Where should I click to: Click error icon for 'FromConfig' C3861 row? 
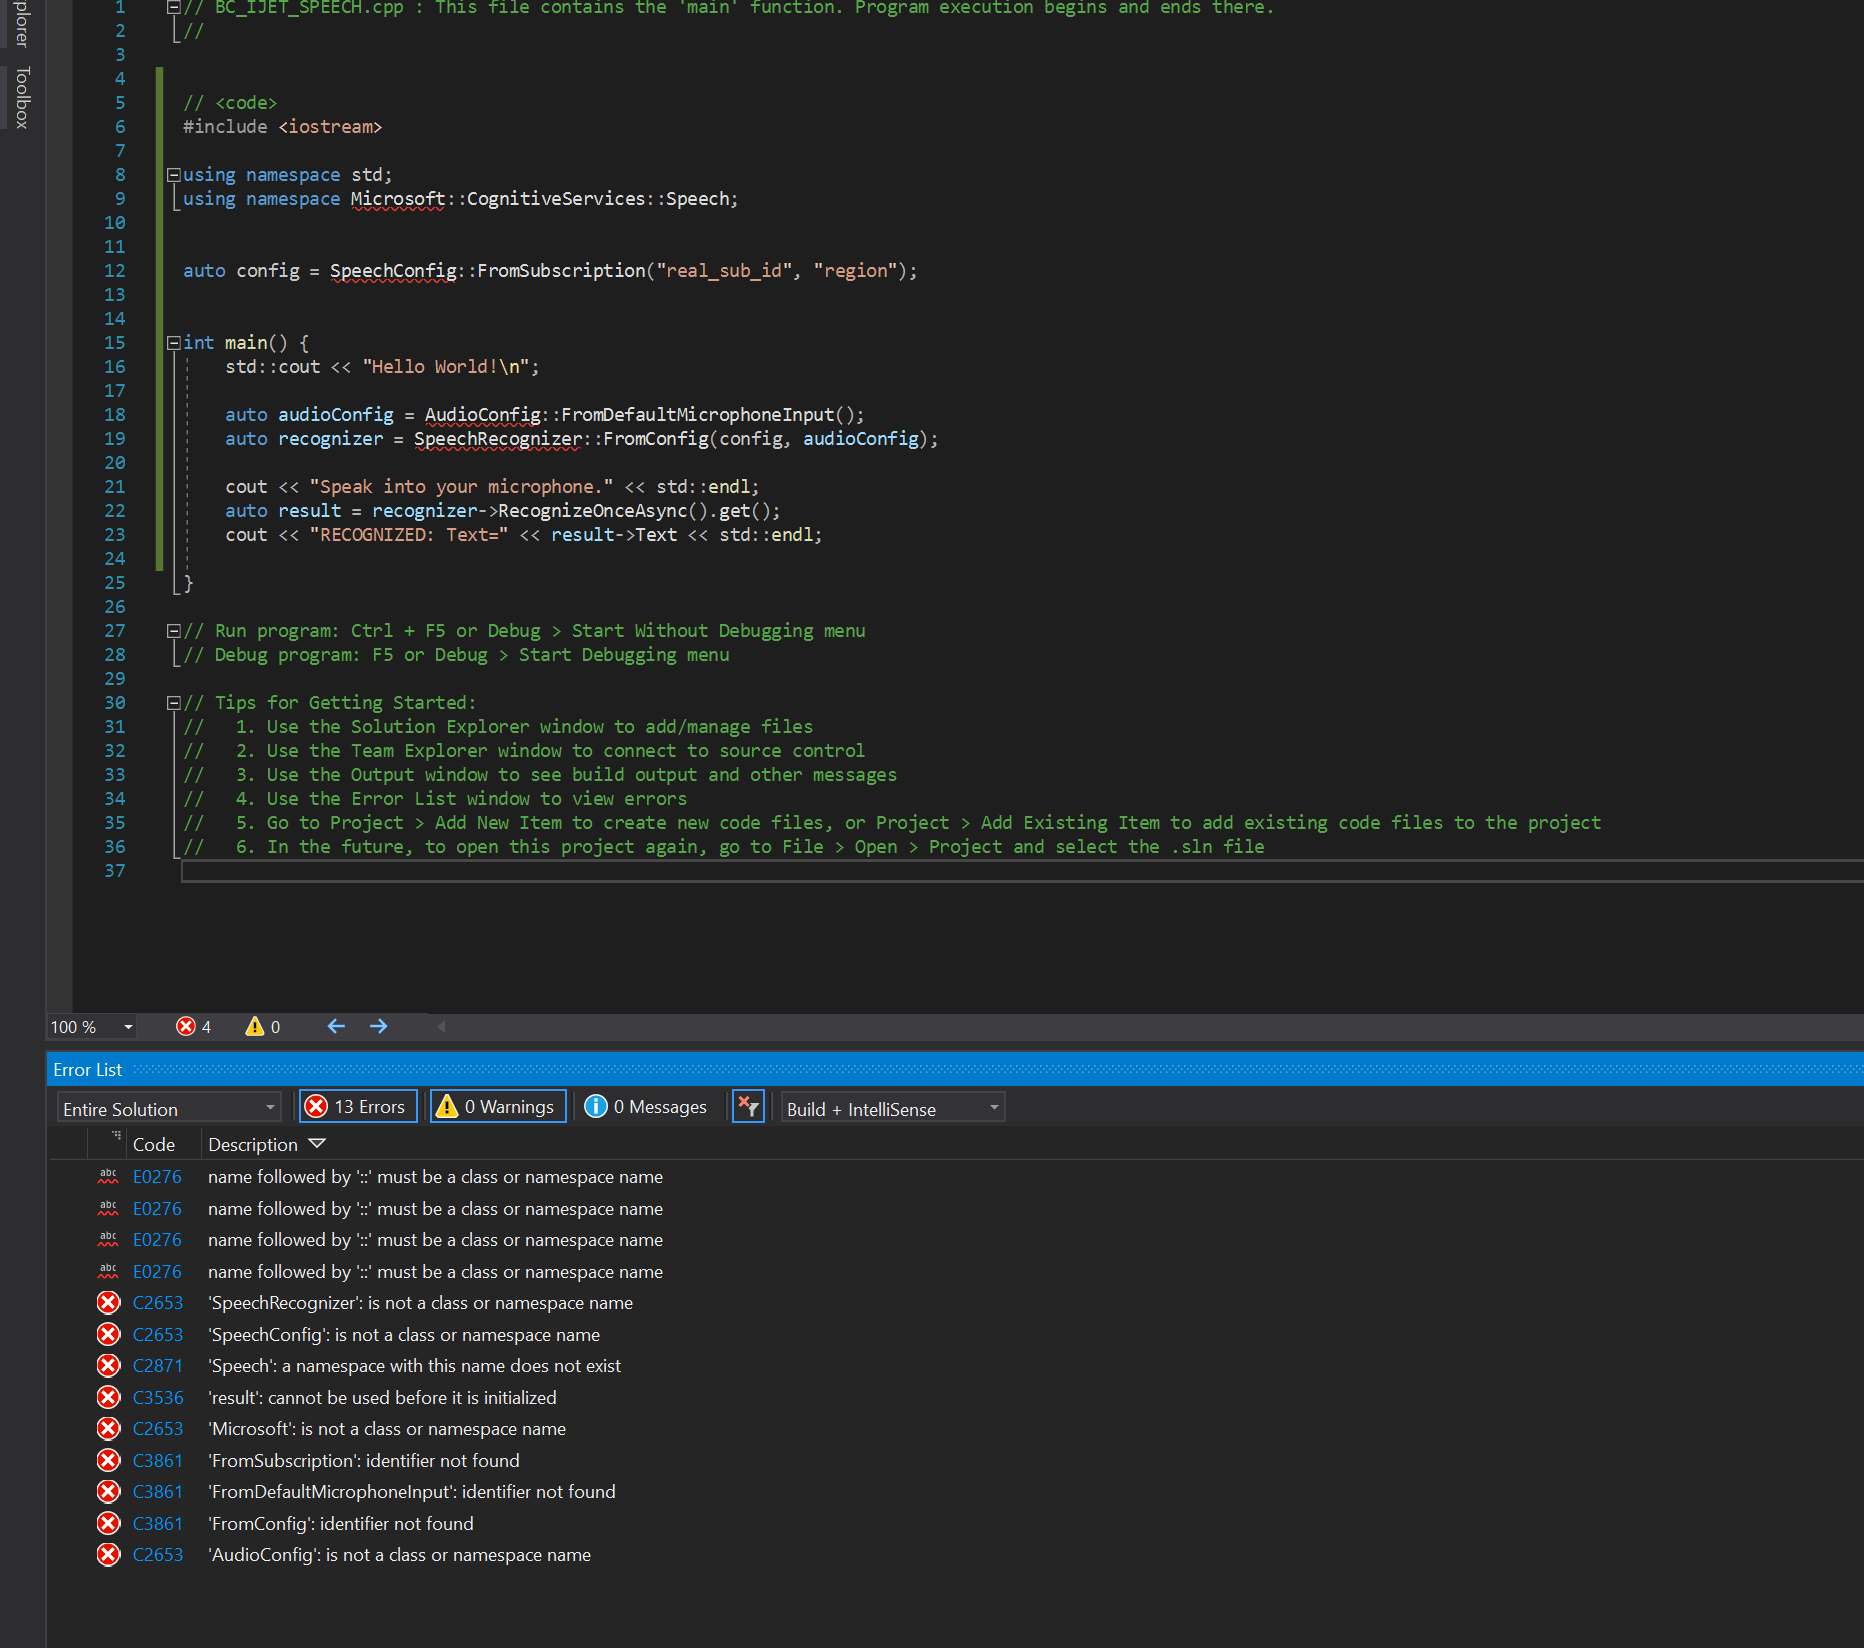(108, 1523)
